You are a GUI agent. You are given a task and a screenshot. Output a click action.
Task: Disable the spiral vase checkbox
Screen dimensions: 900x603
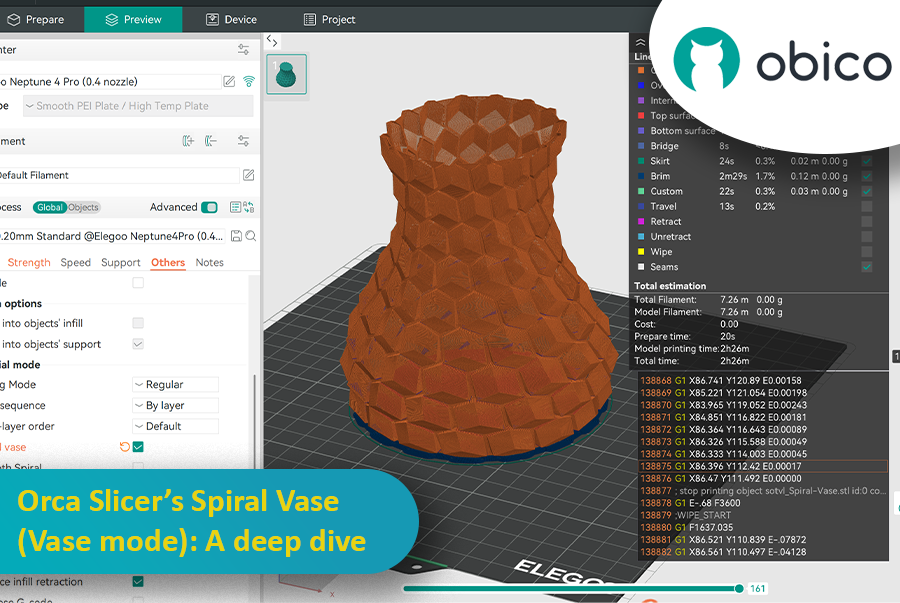[x=138, y=446]
